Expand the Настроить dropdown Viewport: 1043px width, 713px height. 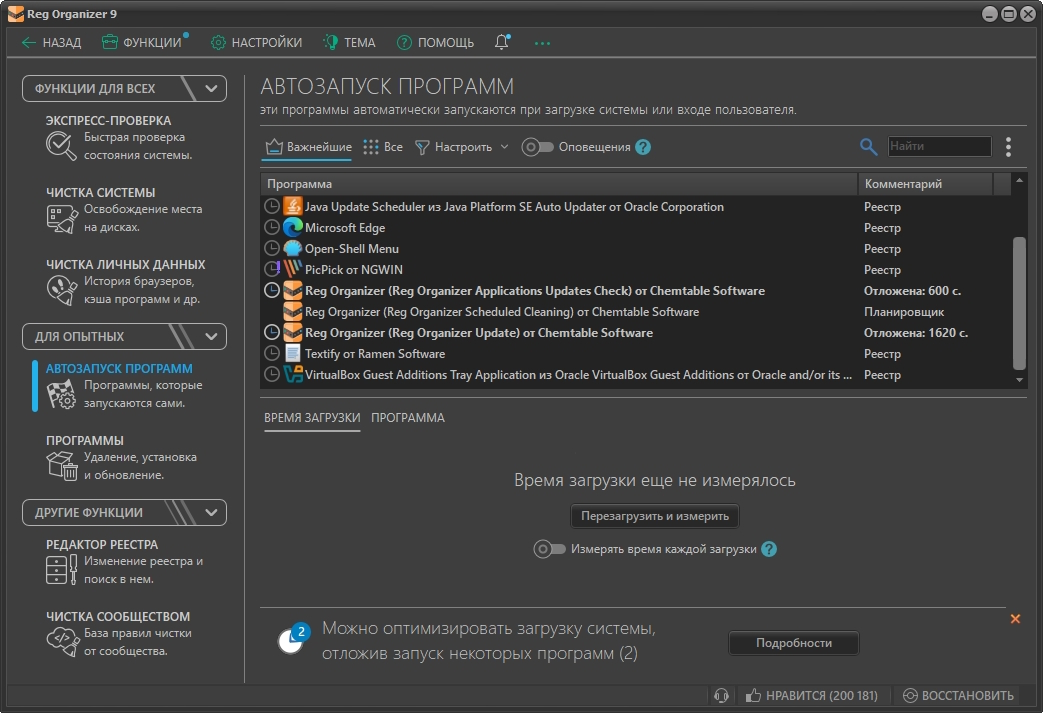(462, 147)
